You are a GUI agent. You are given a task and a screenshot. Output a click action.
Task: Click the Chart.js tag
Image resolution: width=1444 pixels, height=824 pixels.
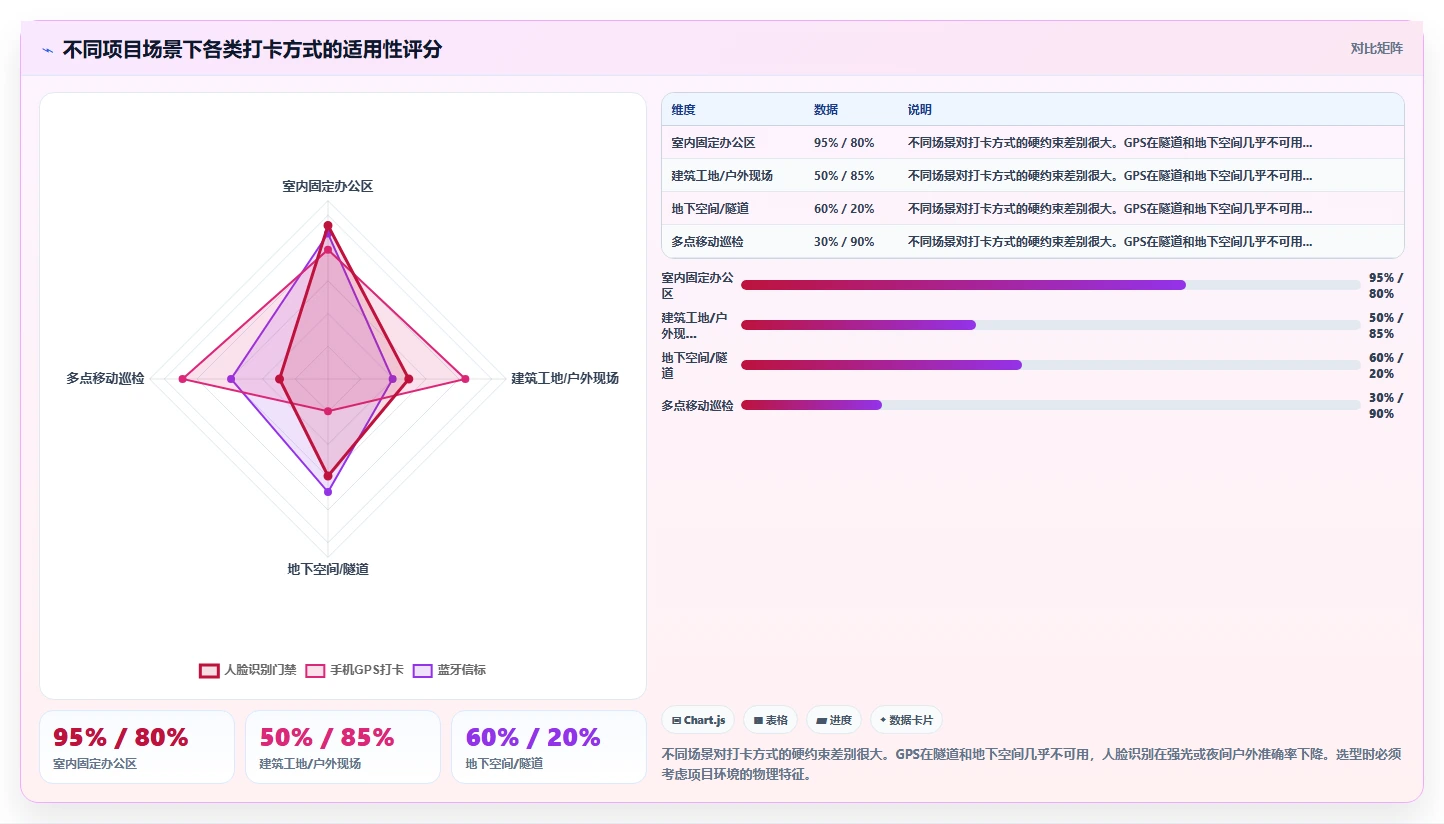pyautogui.click(x=698, y=720)
